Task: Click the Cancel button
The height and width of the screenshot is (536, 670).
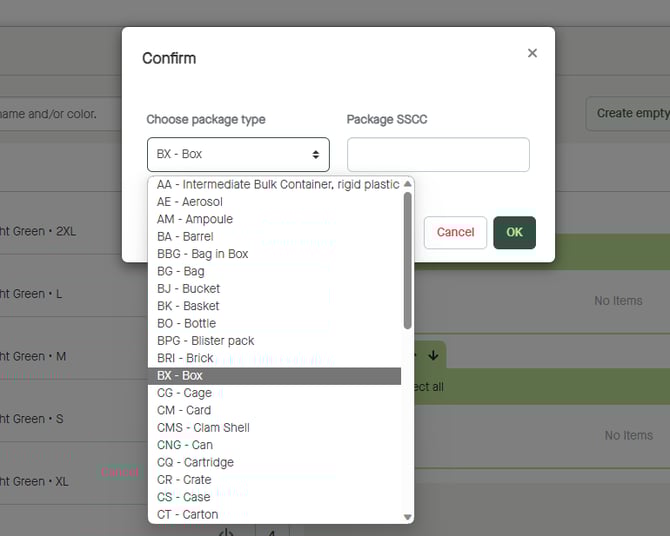Action: point(455,232)
